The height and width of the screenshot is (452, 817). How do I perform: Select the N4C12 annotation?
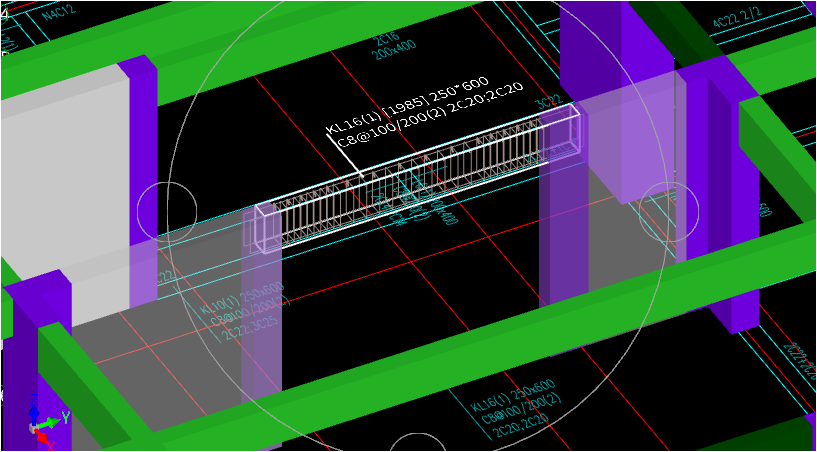(59, 12)
